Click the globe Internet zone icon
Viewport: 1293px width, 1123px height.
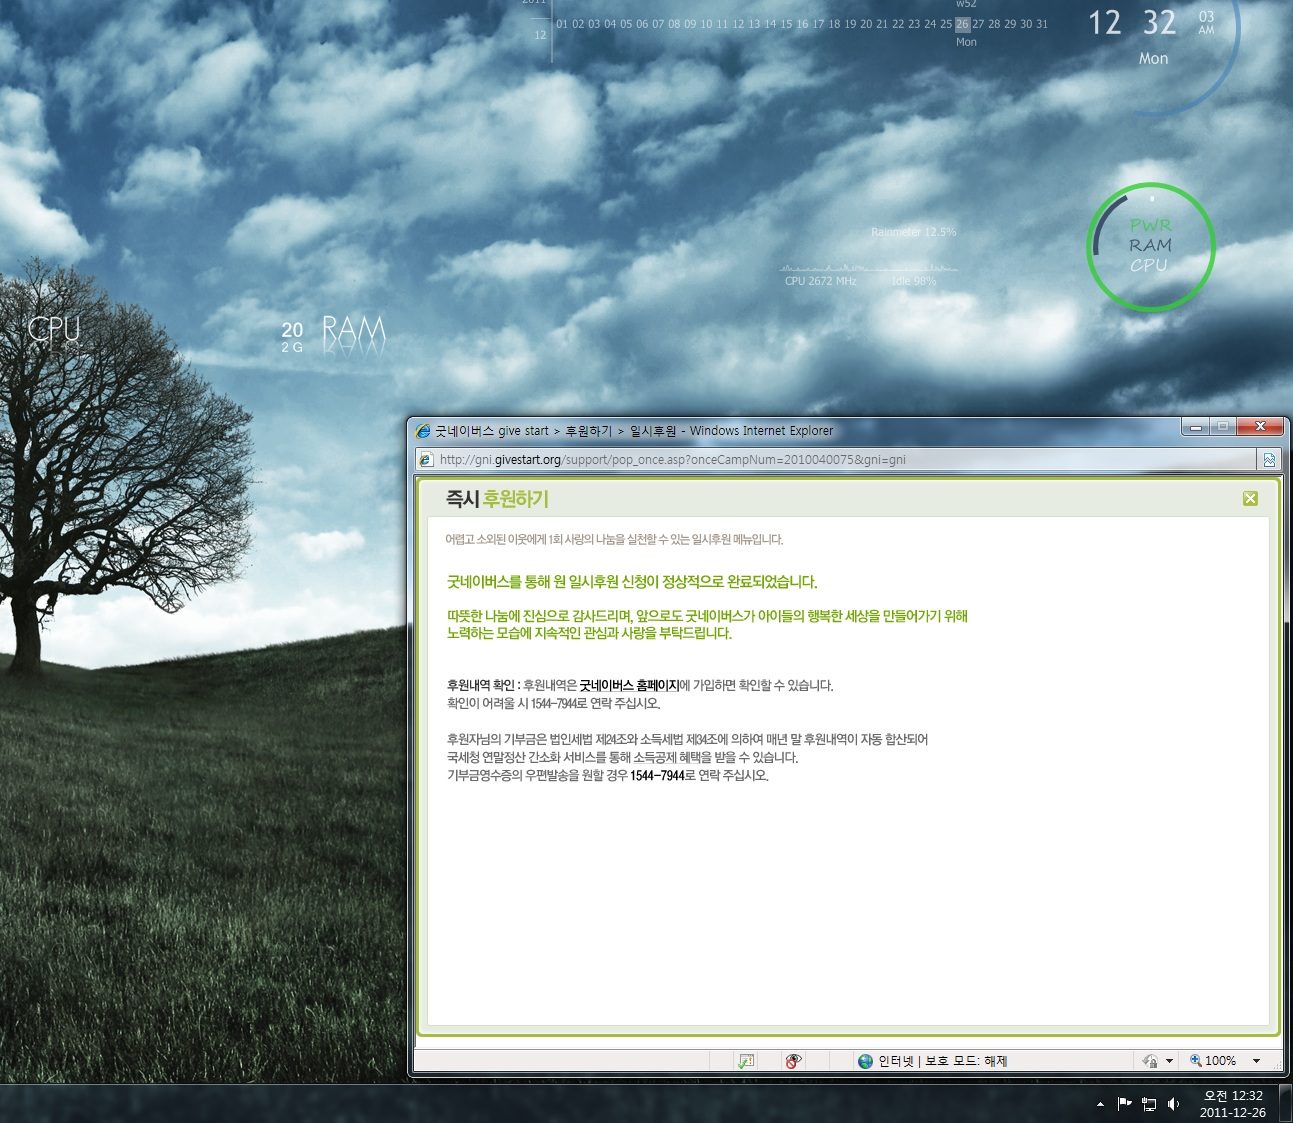[x=865, y=1061]
